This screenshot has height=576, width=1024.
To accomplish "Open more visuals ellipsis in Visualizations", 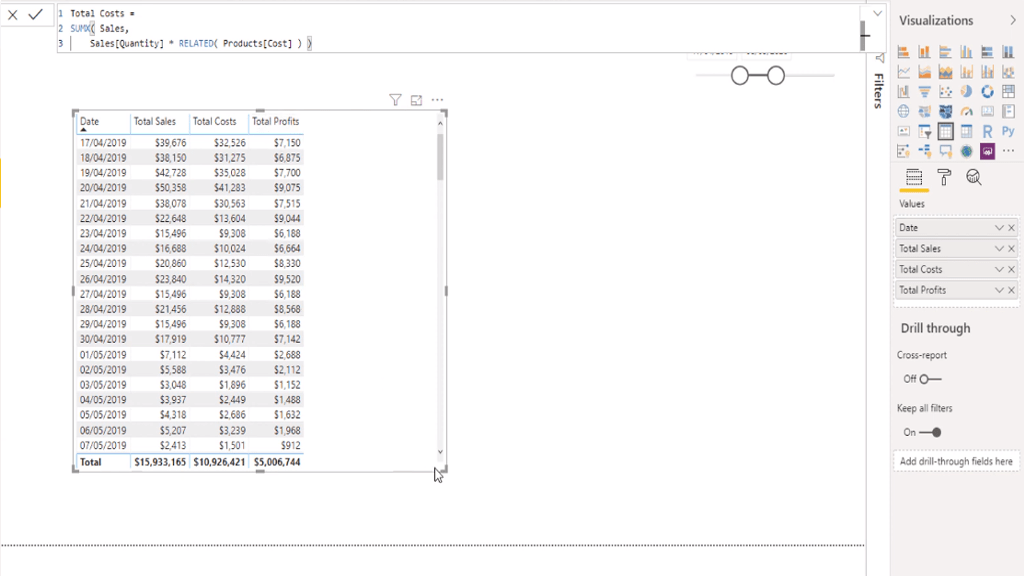I will click(1008, 152).
